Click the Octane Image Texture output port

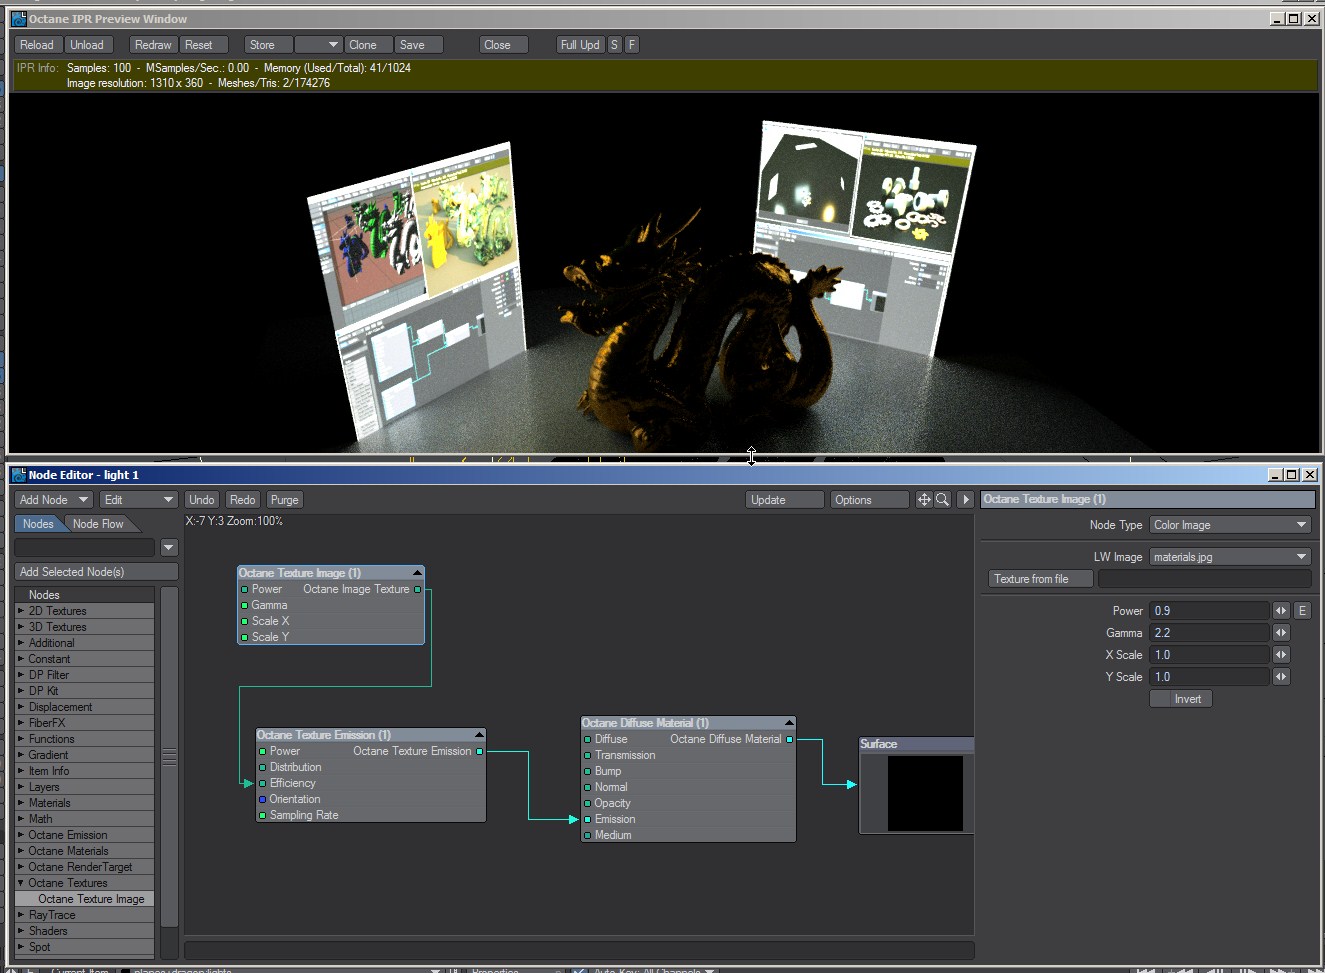pyautogui.click(x=418, y=589)
